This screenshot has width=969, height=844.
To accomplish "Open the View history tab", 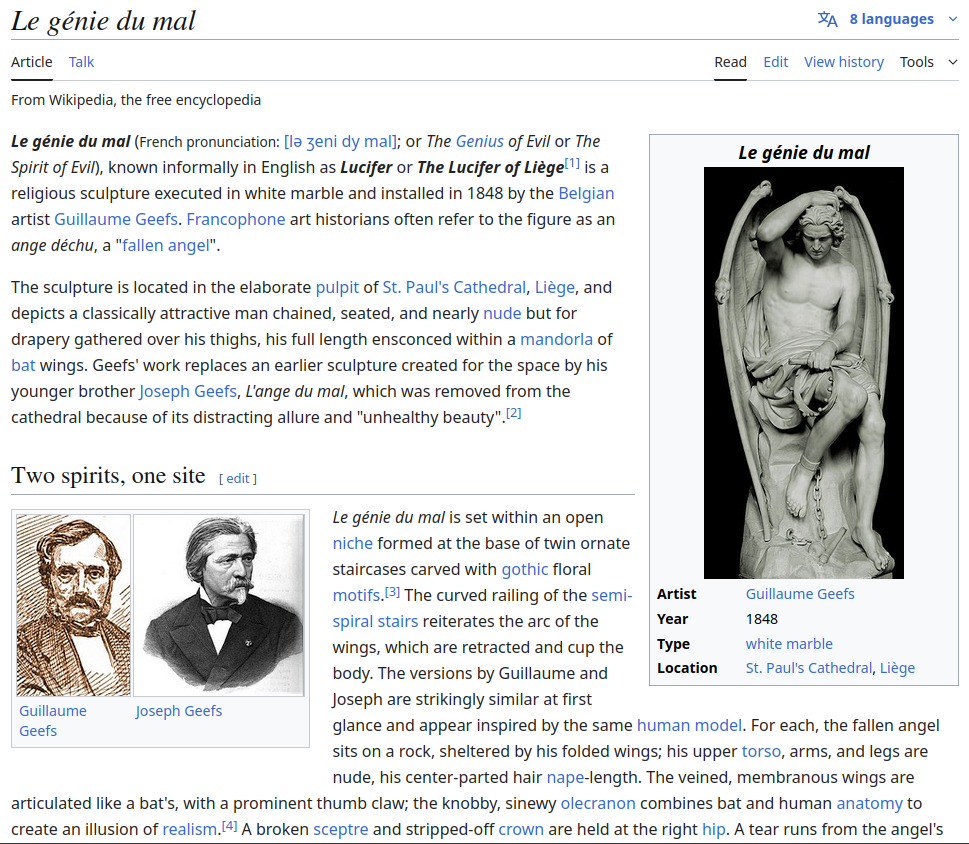I will [844, 62].
